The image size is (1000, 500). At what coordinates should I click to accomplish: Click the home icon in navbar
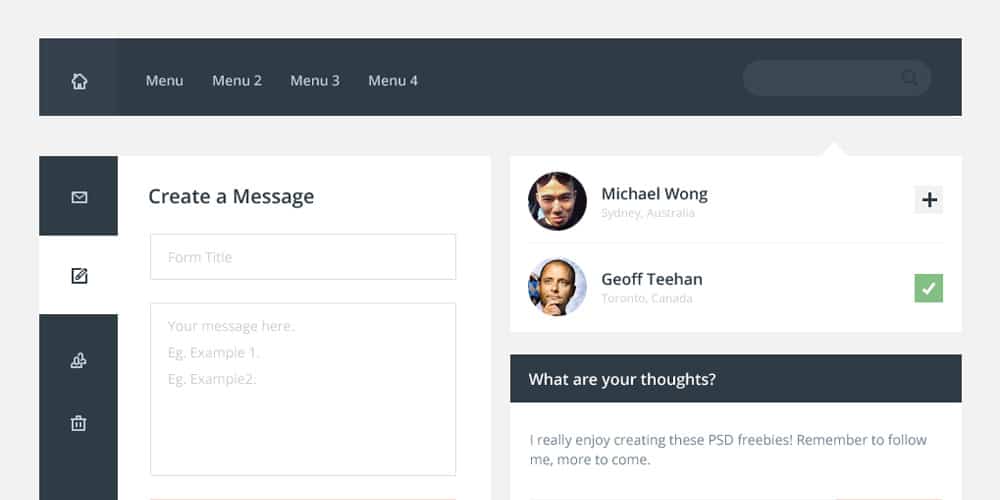coord(79,81)
